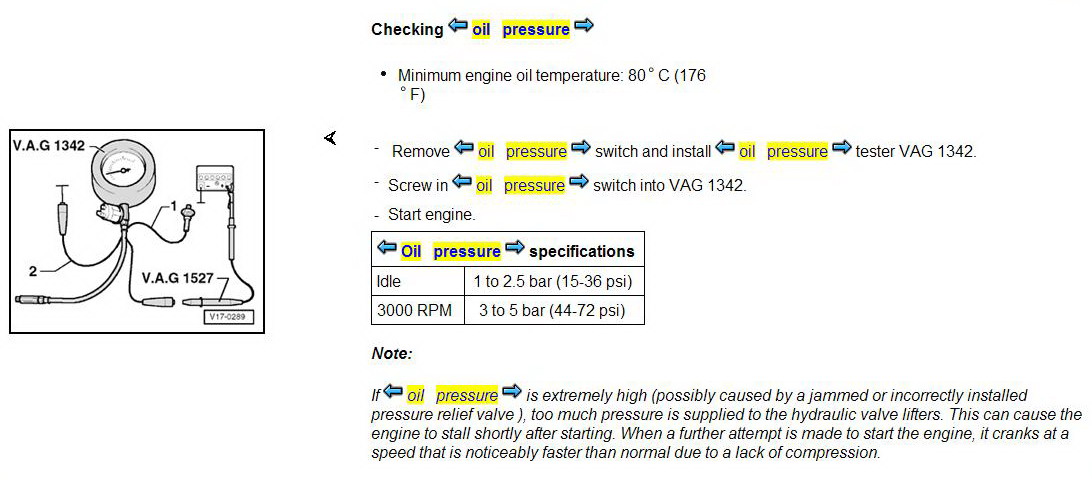Image resolution: width=1092 pixels, height=480 pixels.
Task: Click the left arrow in the specifications table header
Action: 387,248
